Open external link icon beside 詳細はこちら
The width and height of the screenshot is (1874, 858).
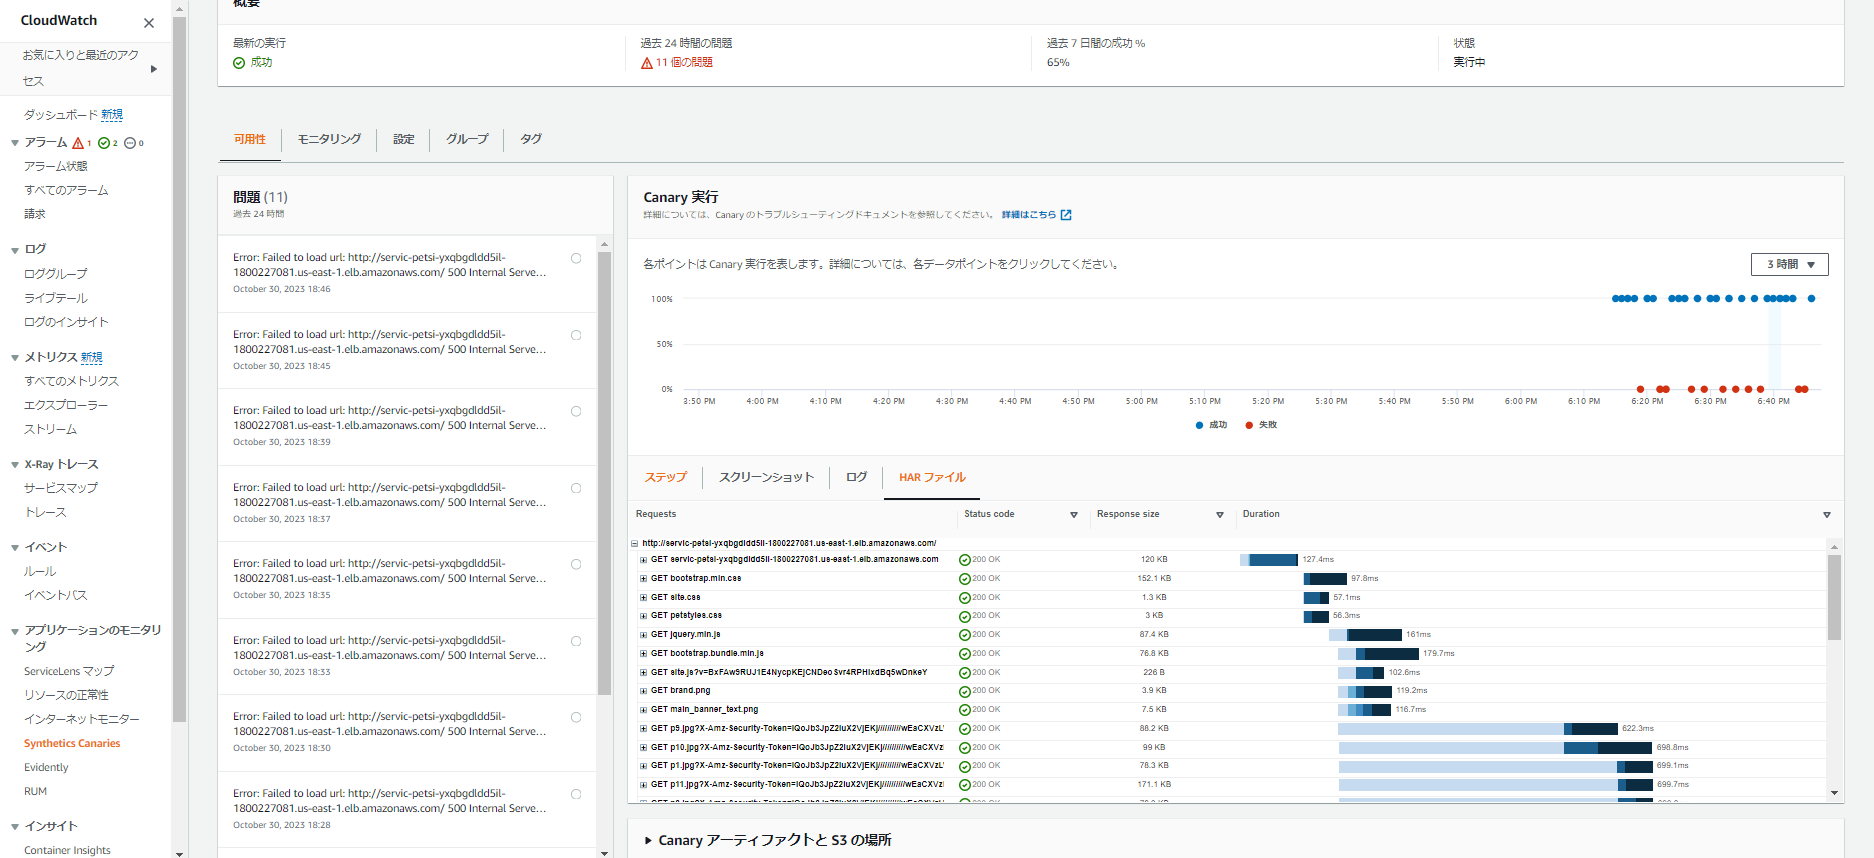pyautogui.click(x=1066, y=215)
